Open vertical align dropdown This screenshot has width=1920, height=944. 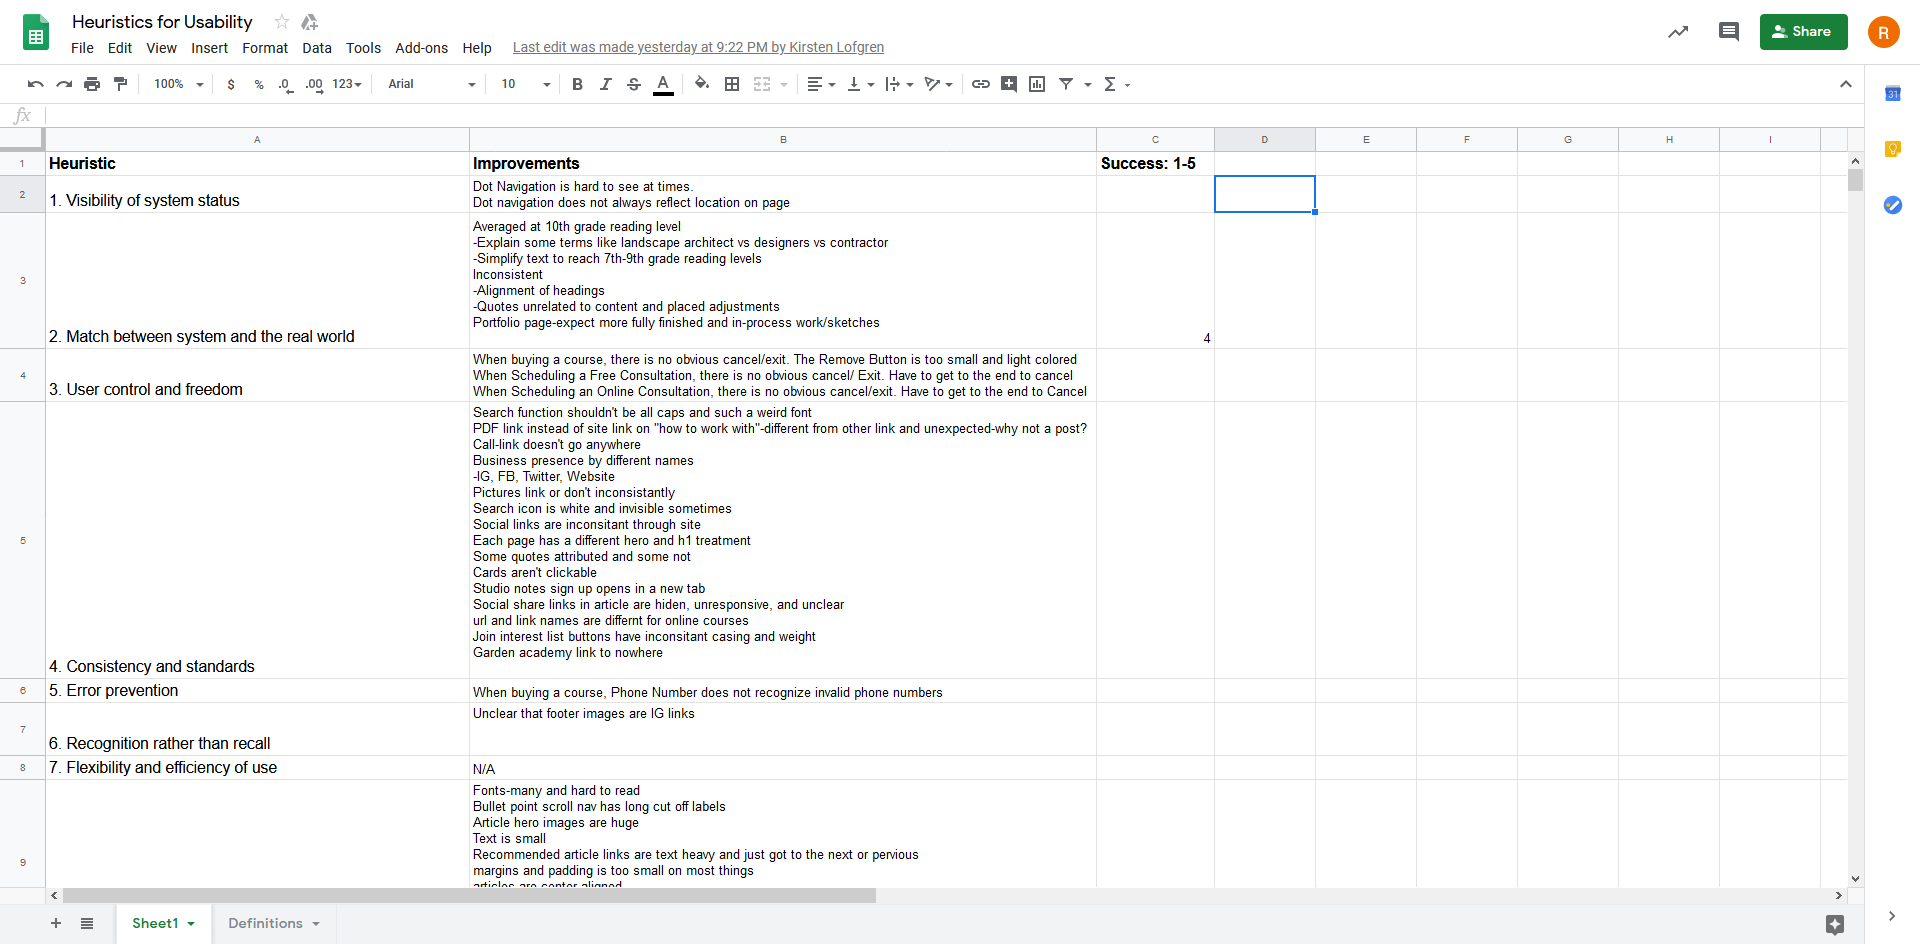pyautogui.click(x=860, y=84)
